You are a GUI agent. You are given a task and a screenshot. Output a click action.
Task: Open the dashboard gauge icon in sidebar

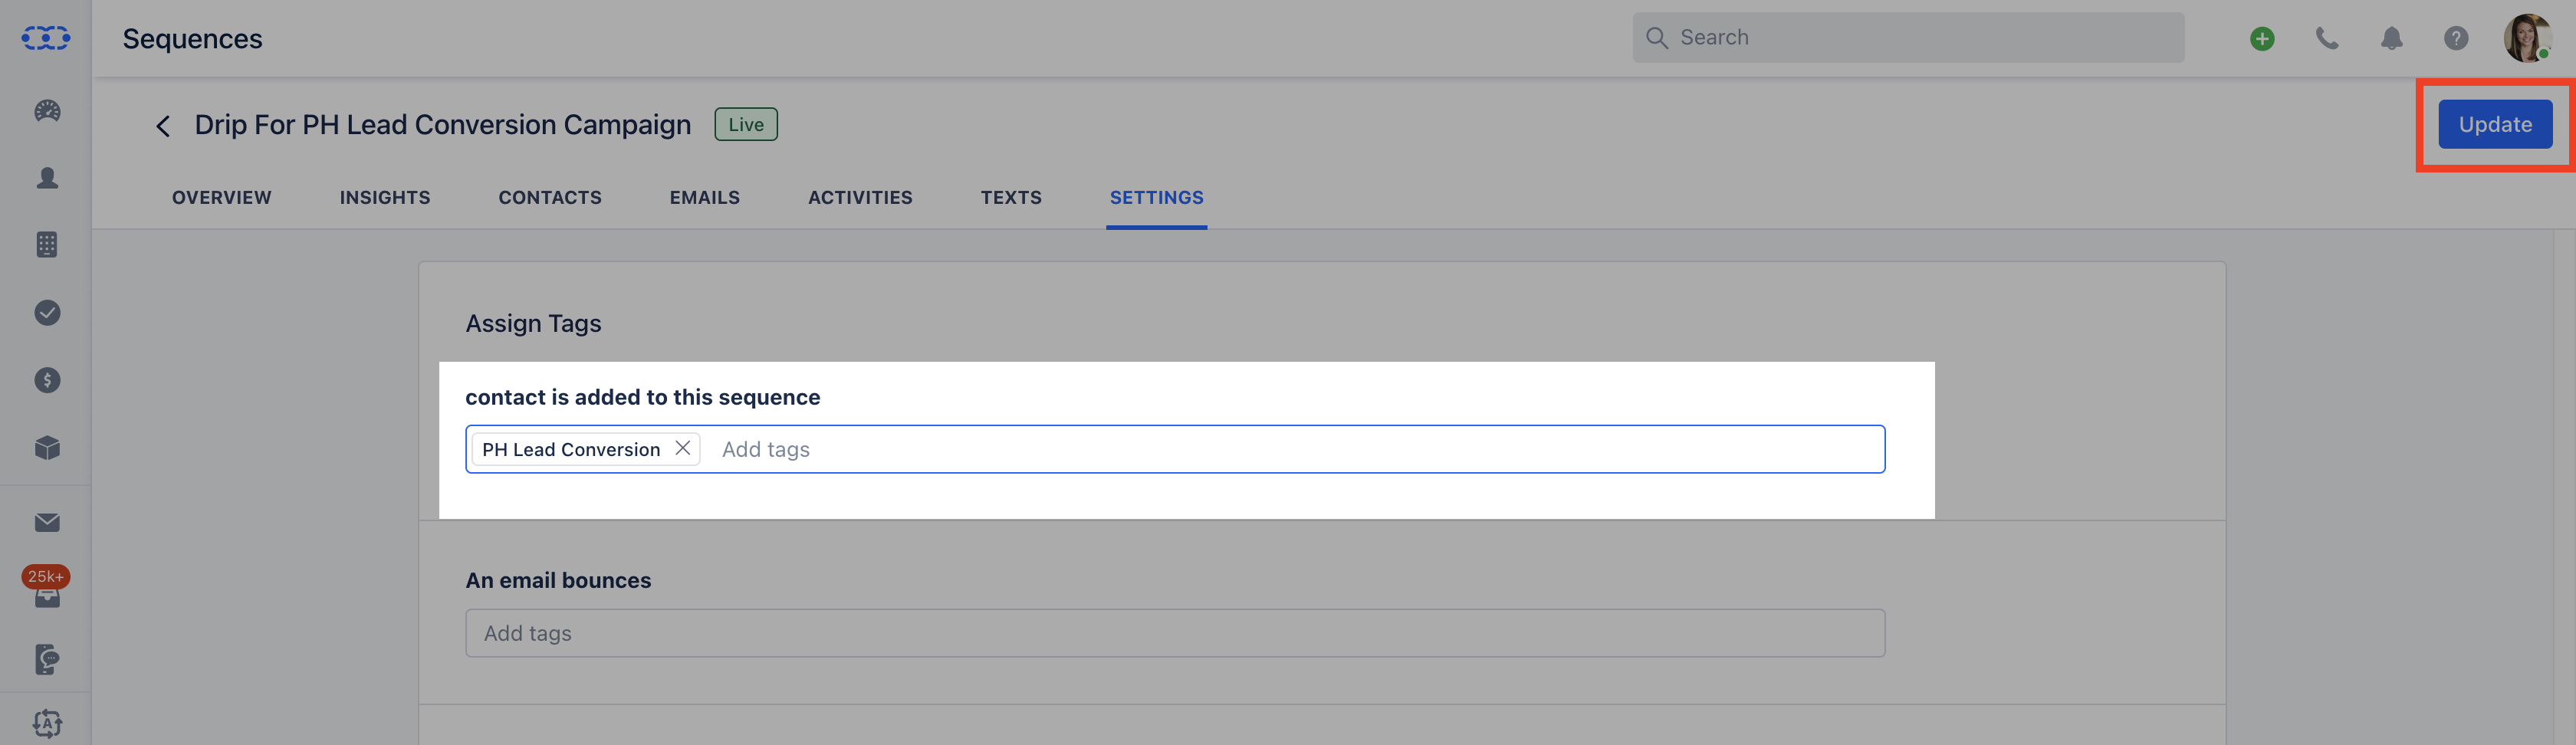click(47, 111)
